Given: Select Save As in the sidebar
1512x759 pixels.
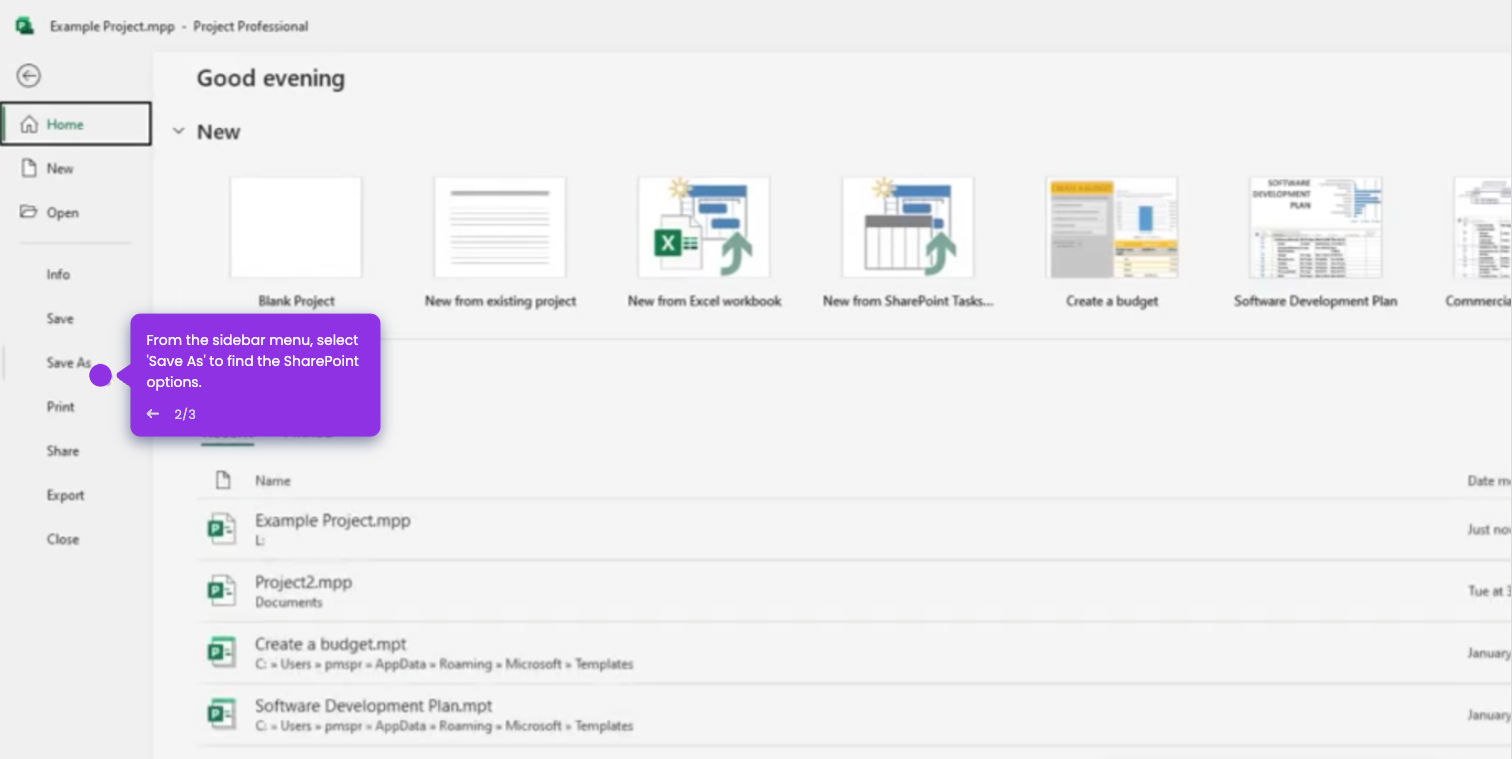Looking at the screenshot, I should pyautogui.click(x=68, y=362).
